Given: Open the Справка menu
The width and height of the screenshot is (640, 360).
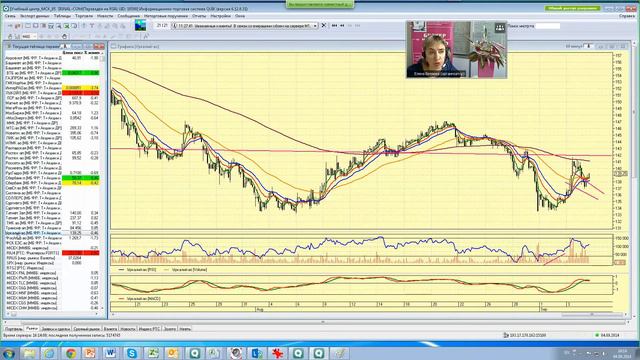Looking at the screenshot, I should (x=627, y=16).
